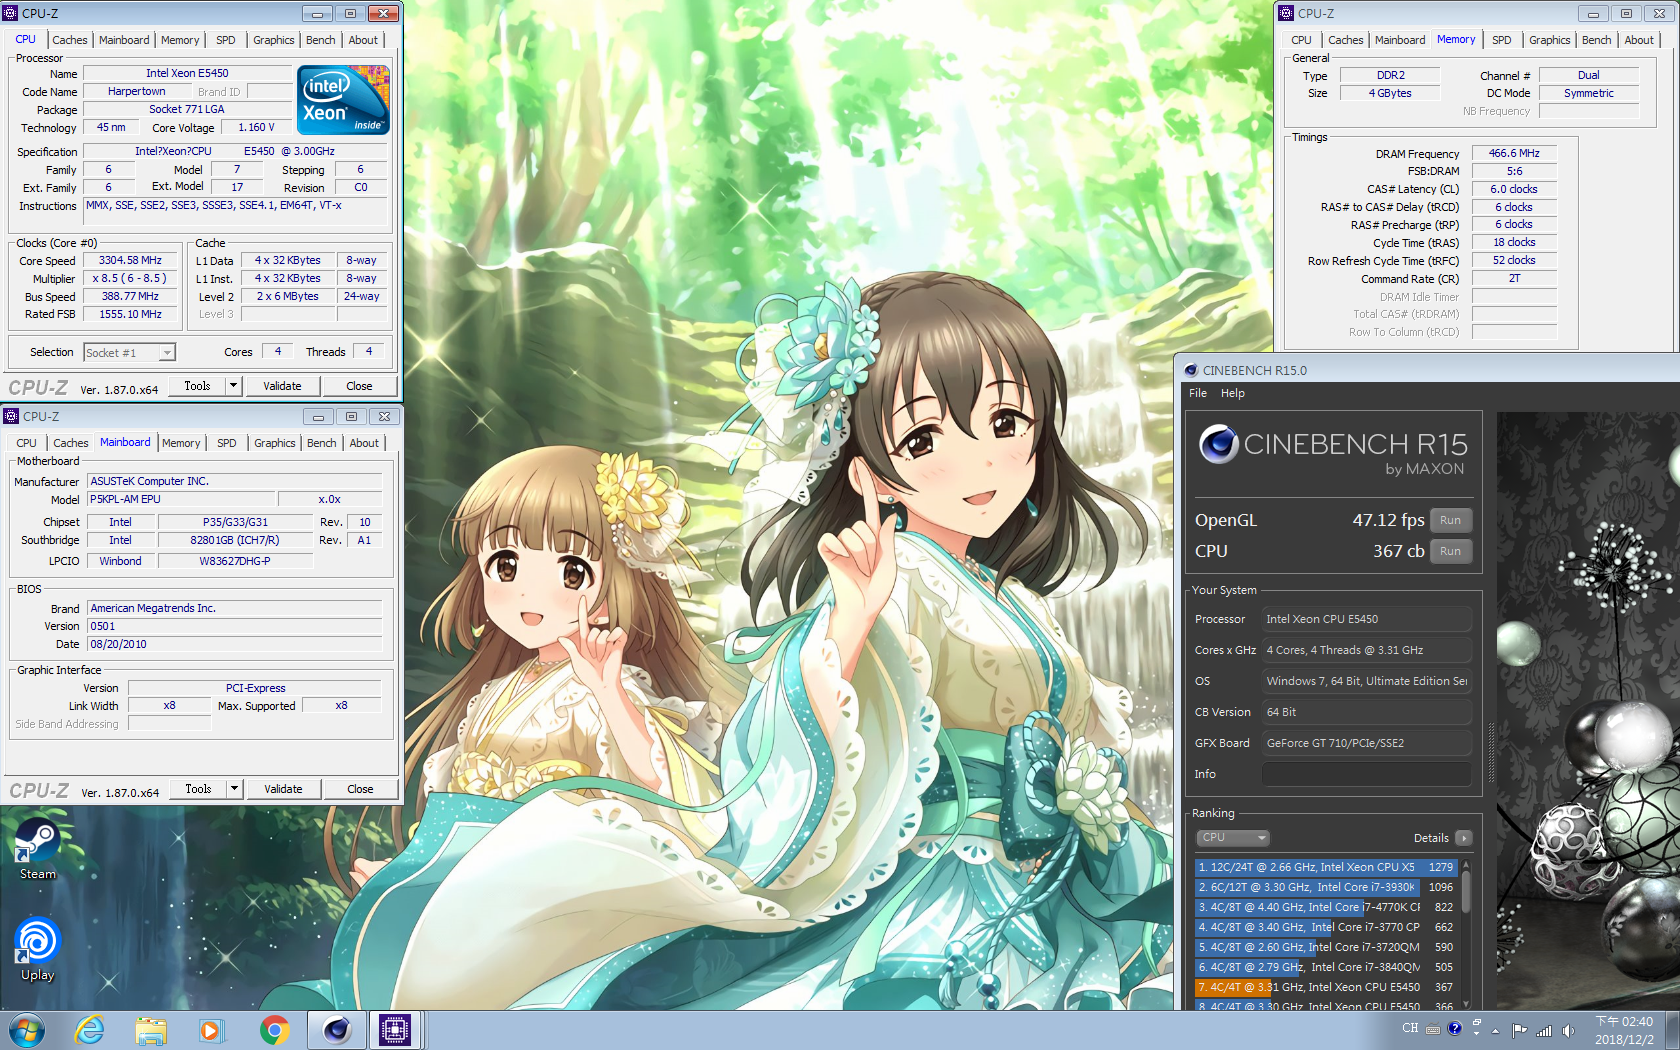Click the Details arrow button in Ranking

pos(1464,838)
